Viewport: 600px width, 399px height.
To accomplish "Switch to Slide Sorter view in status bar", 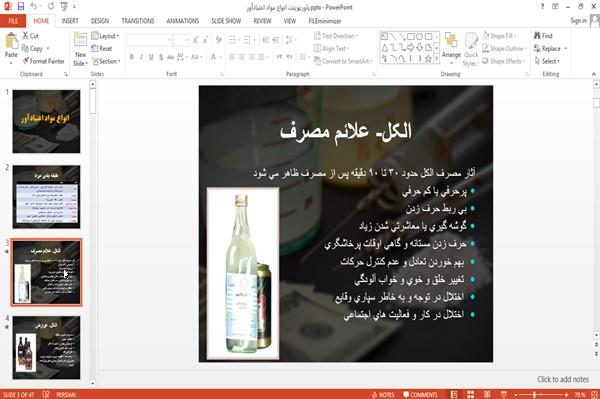I will pos(470,394).
